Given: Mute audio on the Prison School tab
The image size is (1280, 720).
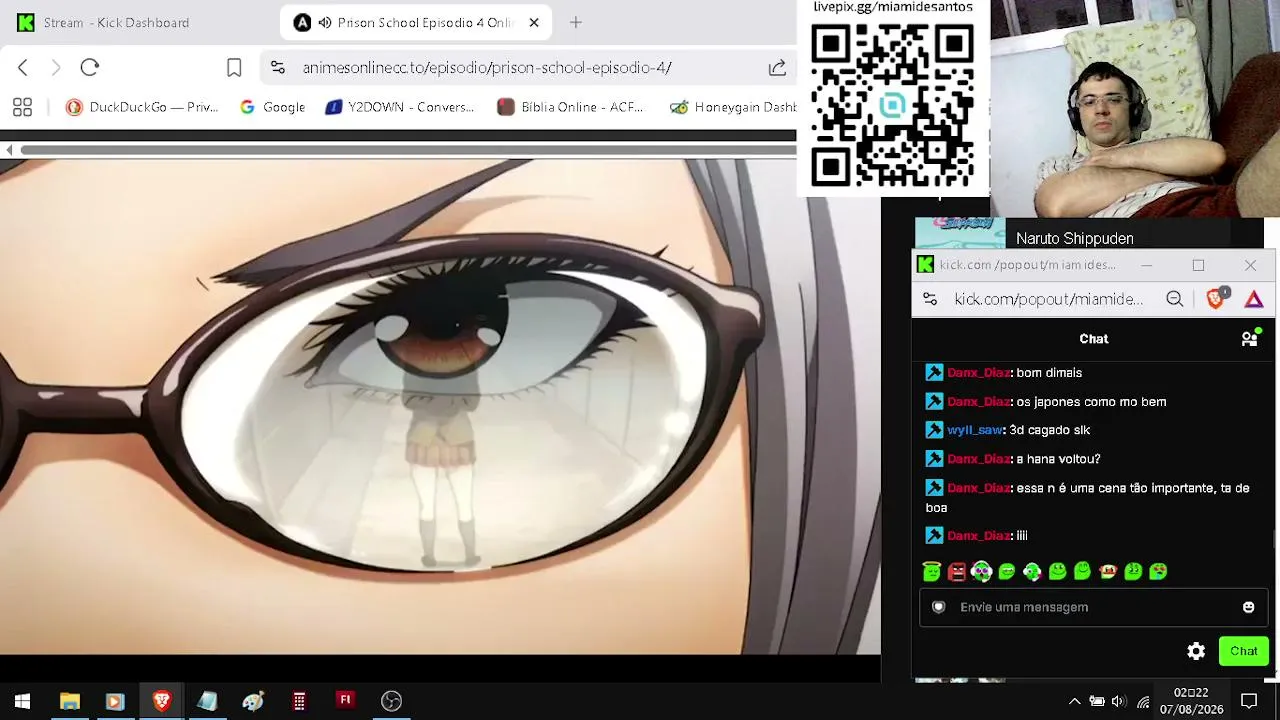Looking at the screenshot, I should [325, 22].
